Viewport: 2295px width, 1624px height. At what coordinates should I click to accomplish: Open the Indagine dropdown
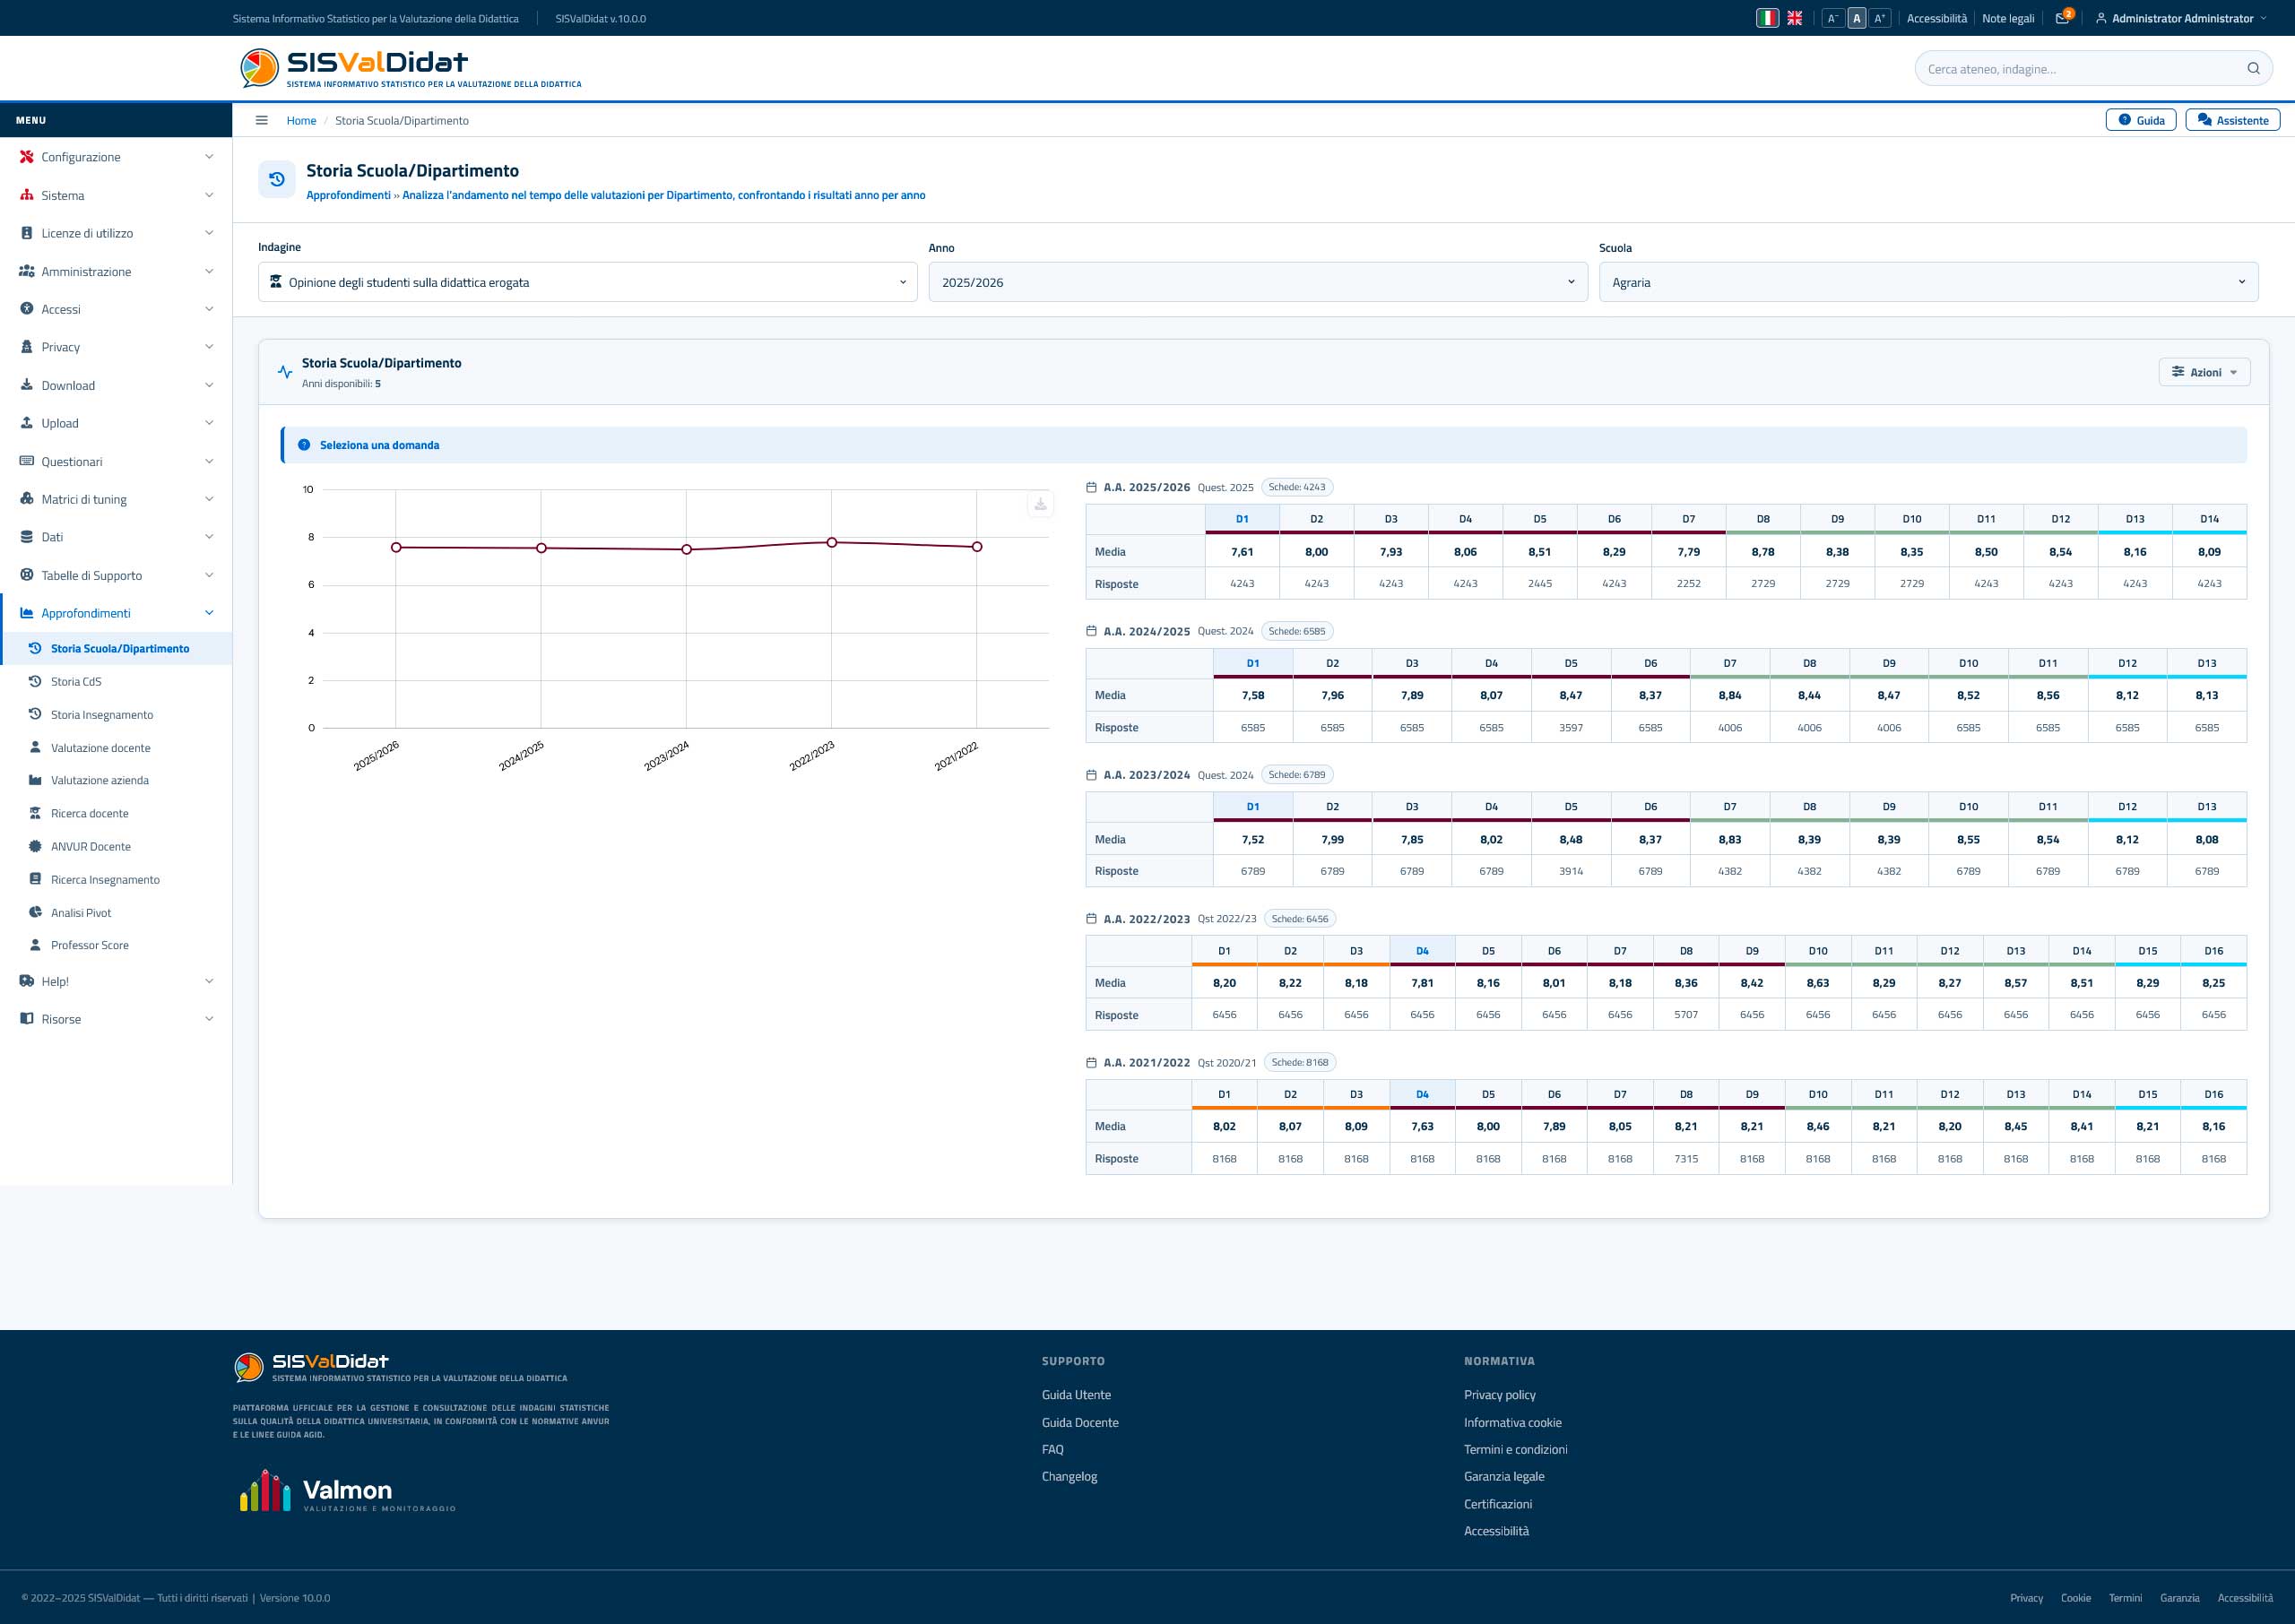click(587, 282)
